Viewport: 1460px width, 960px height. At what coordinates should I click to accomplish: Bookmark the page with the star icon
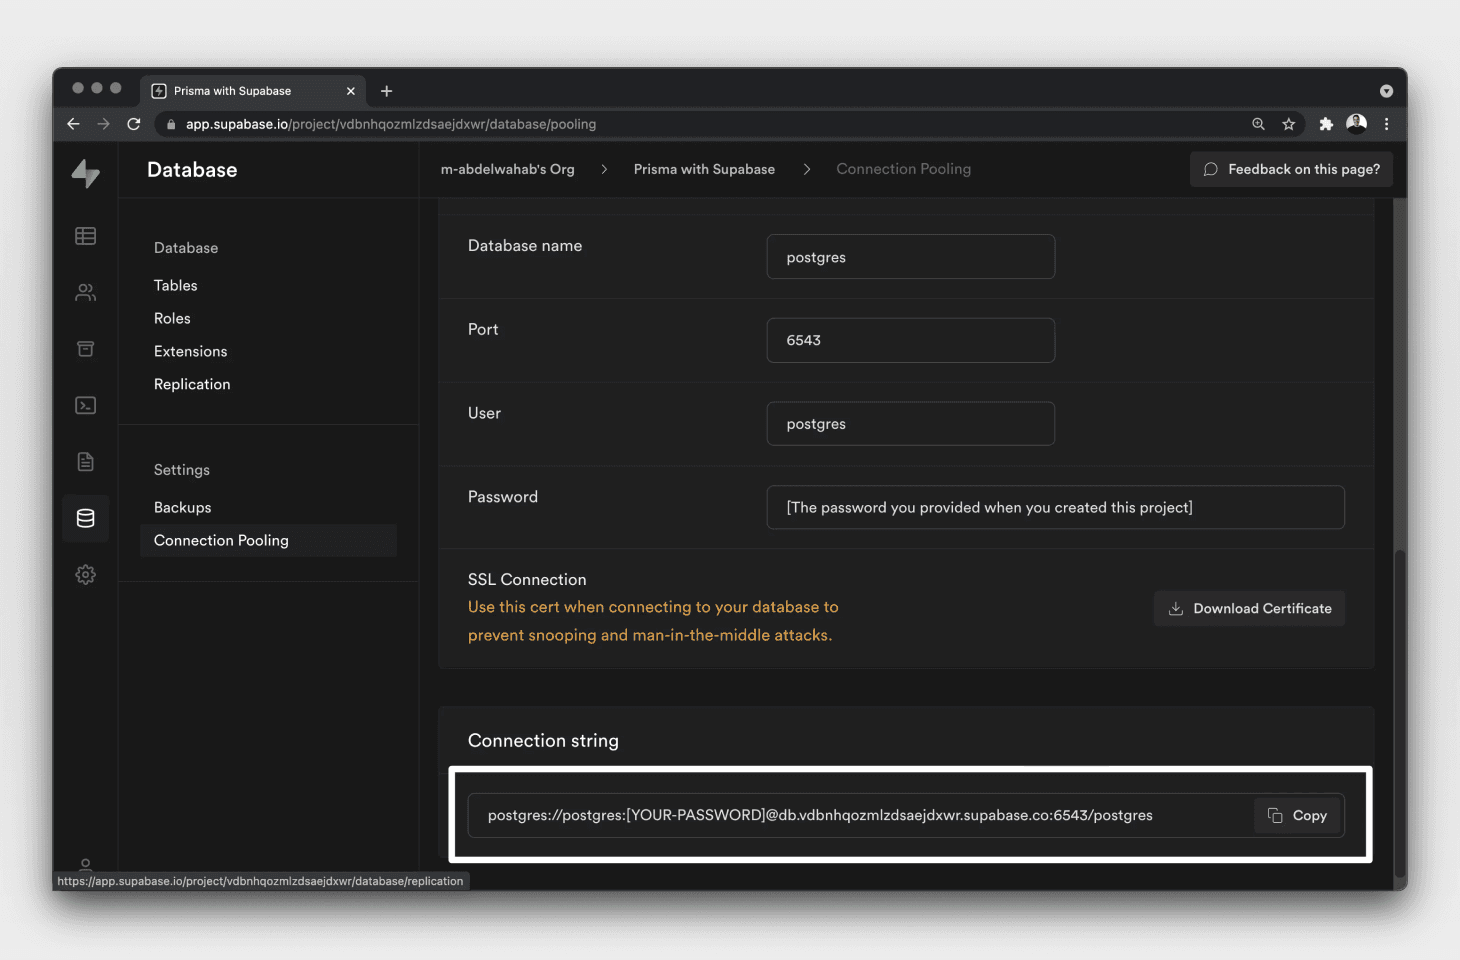pyautogui.click(x=1289, y=124)
